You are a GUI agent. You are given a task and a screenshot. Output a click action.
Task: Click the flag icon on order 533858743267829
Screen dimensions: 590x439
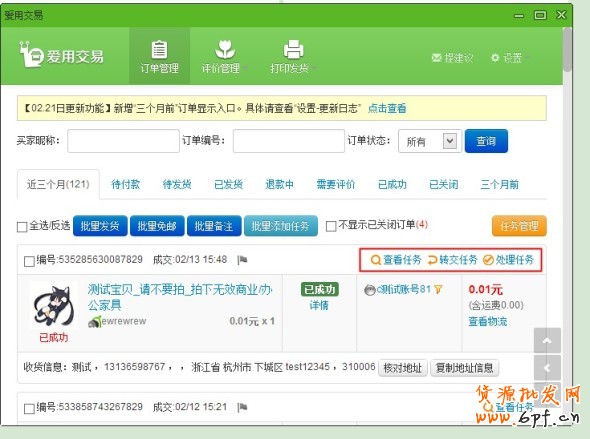click(x=242, y=407)
